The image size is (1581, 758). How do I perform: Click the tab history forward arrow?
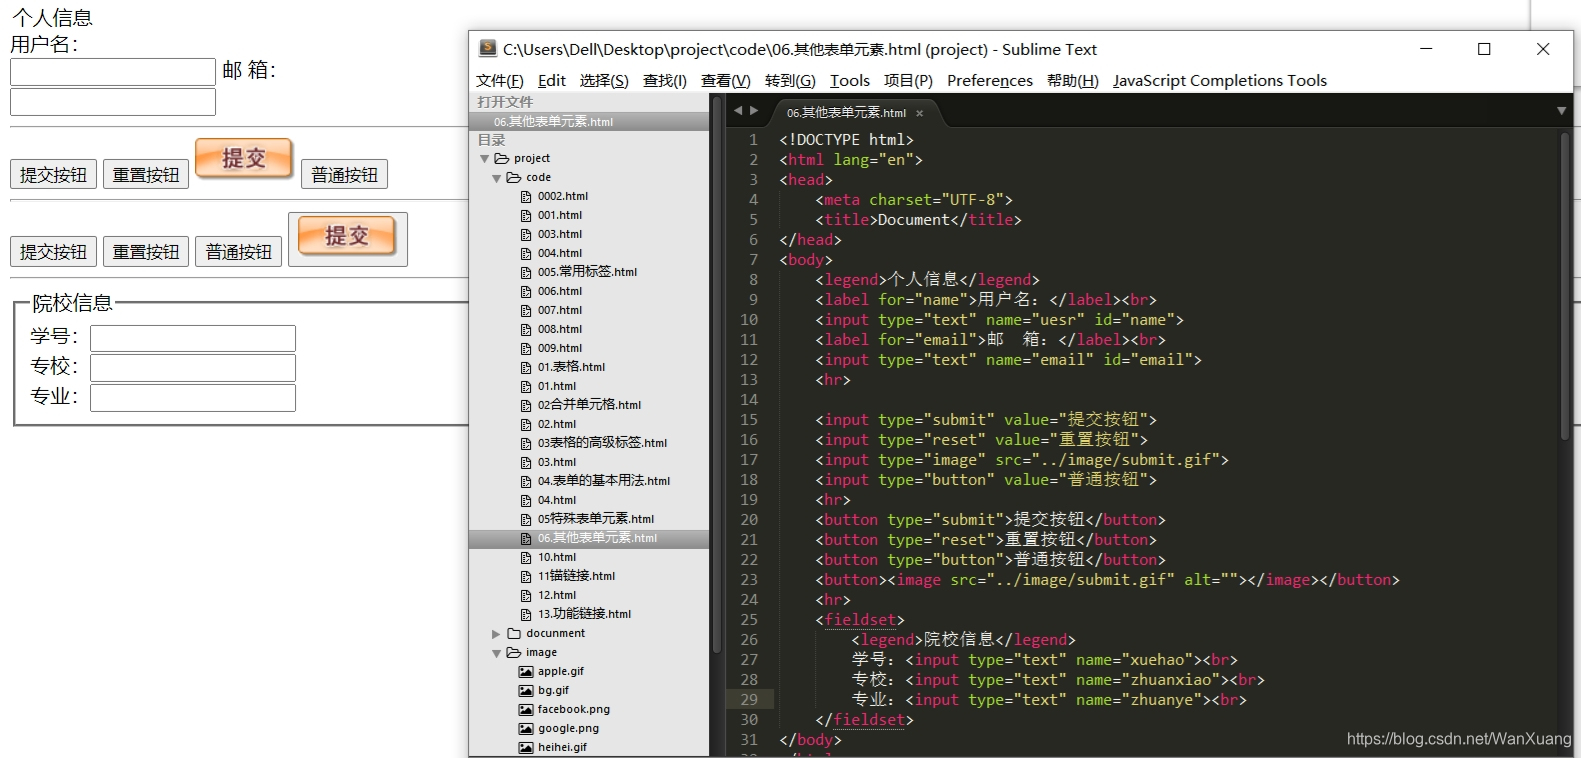coord(754,111)
